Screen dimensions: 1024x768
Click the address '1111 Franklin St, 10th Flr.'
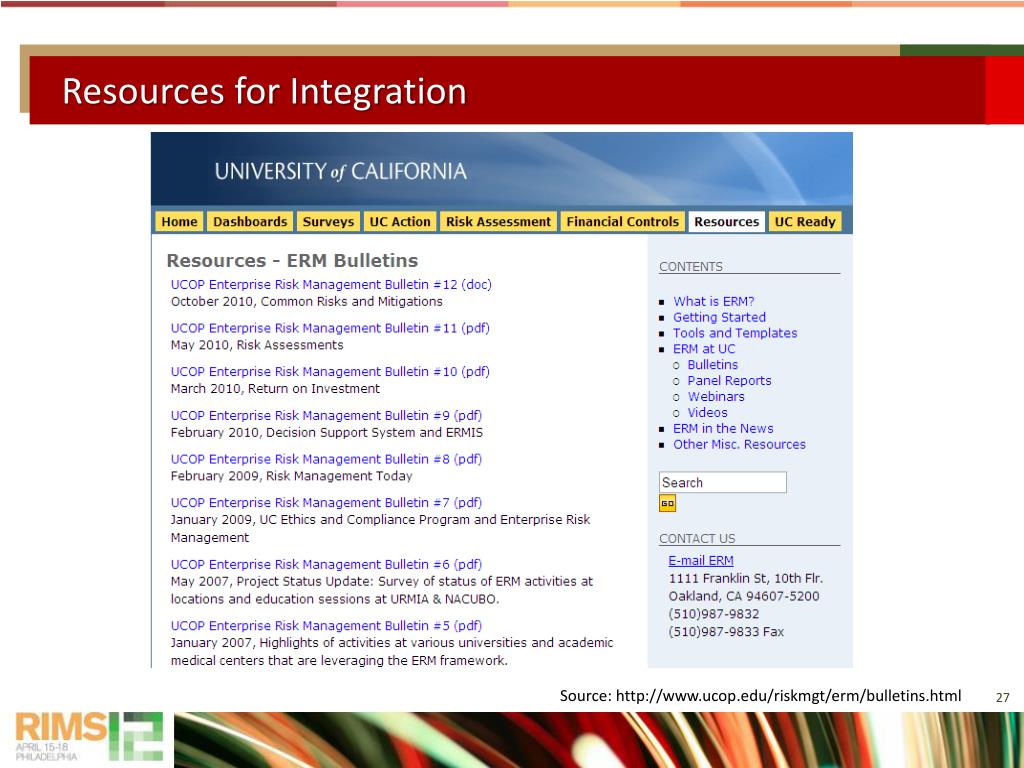click(x=745, y=579)
